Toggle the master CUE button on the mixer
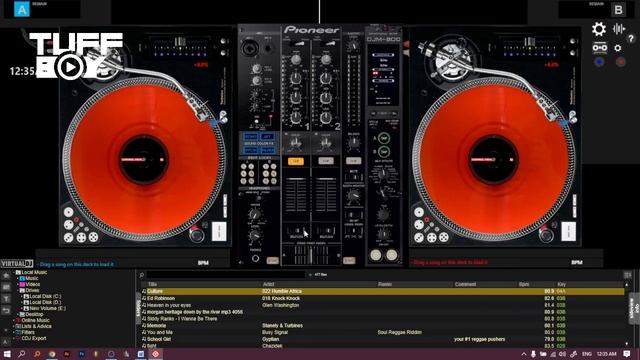The width and height of the screenshot is (640, 360). 353,161
